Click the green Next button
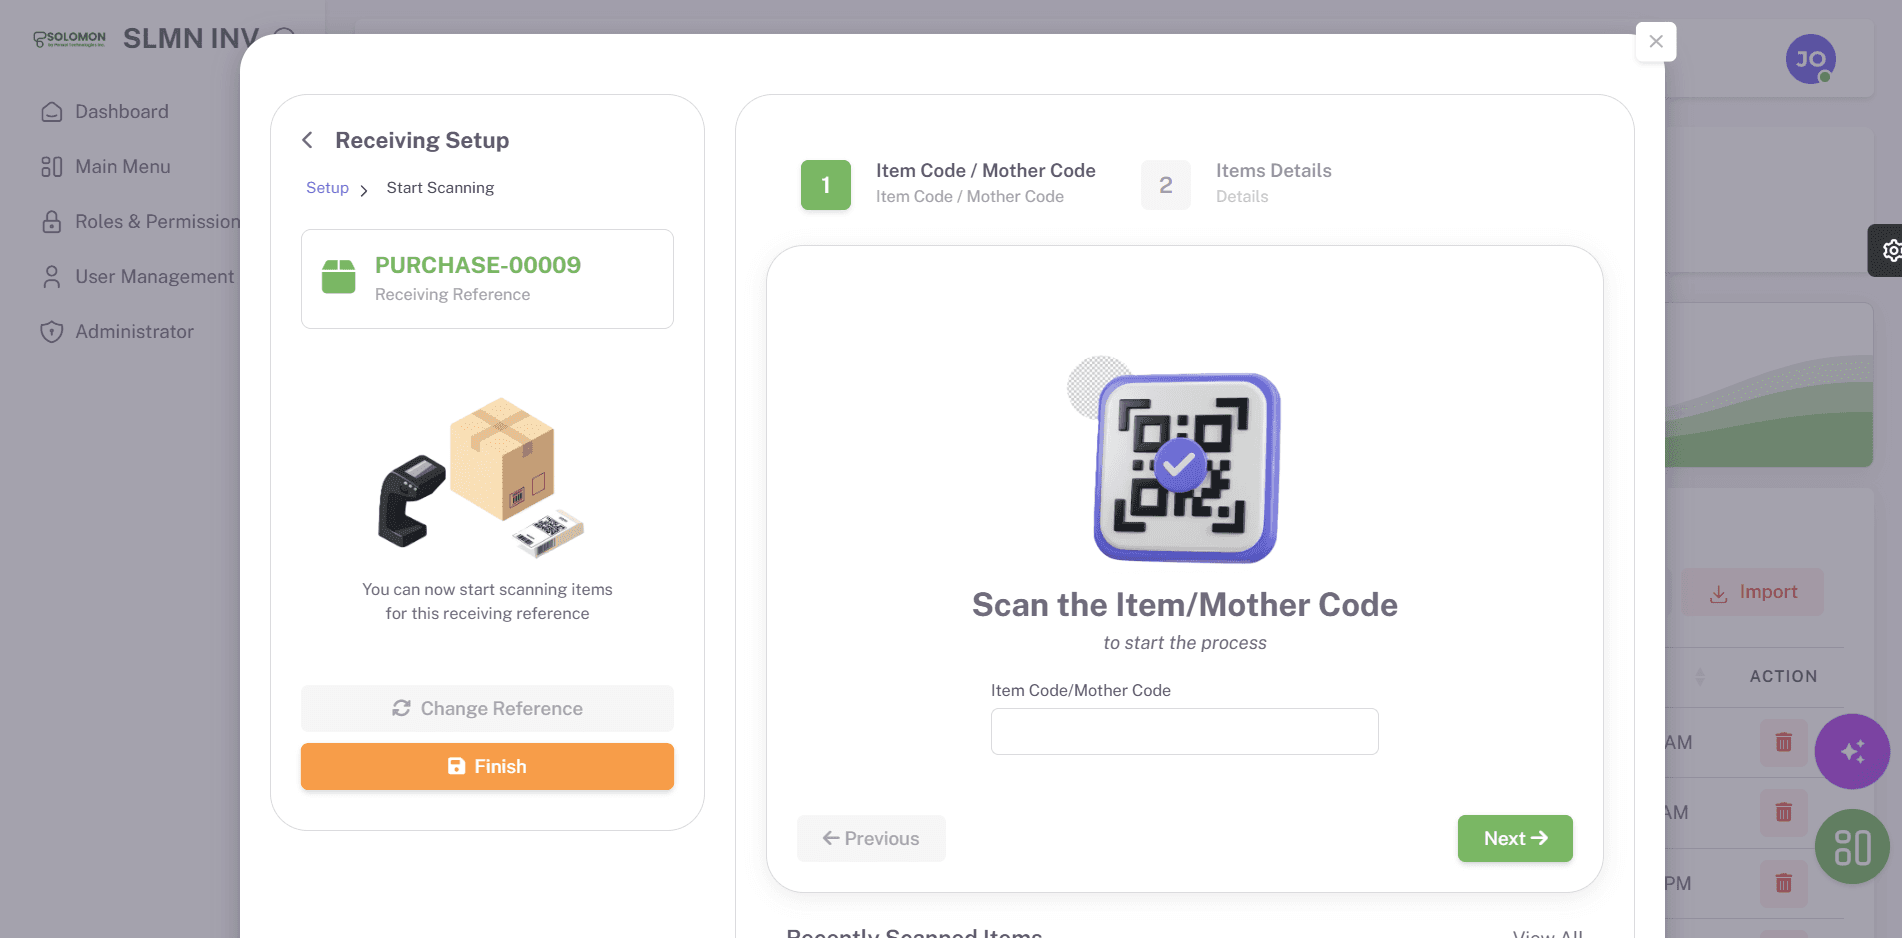Screen dimensions: 1902x938 pyautogui.click(x=1515, y=838)
